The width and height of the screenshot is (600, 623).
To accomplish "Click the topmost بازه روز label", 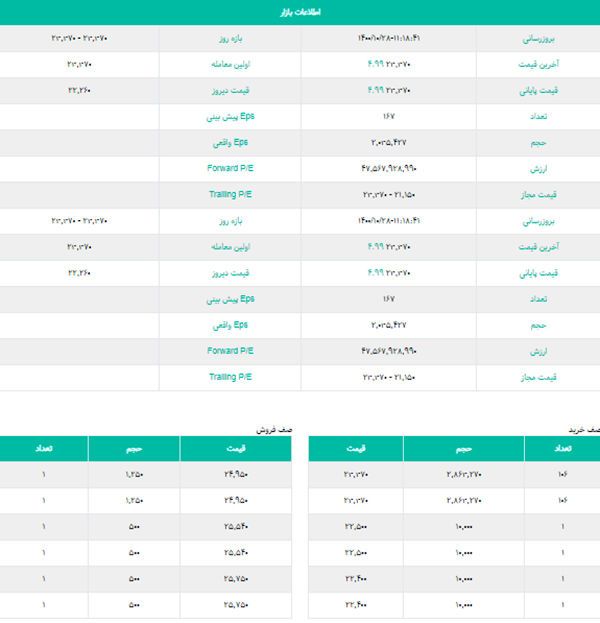I will click(x=230, y=39).
